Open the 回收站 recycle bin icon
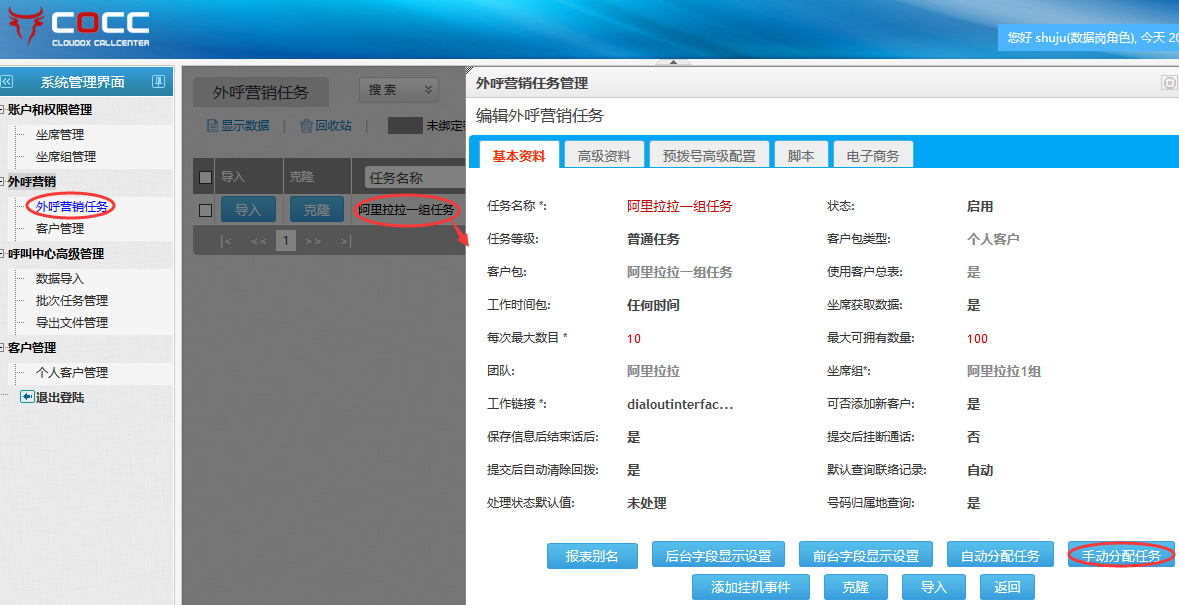Image resolution: width=1179 pixels, height=605 pixels. pyautogui.click(x=307, y=126)
